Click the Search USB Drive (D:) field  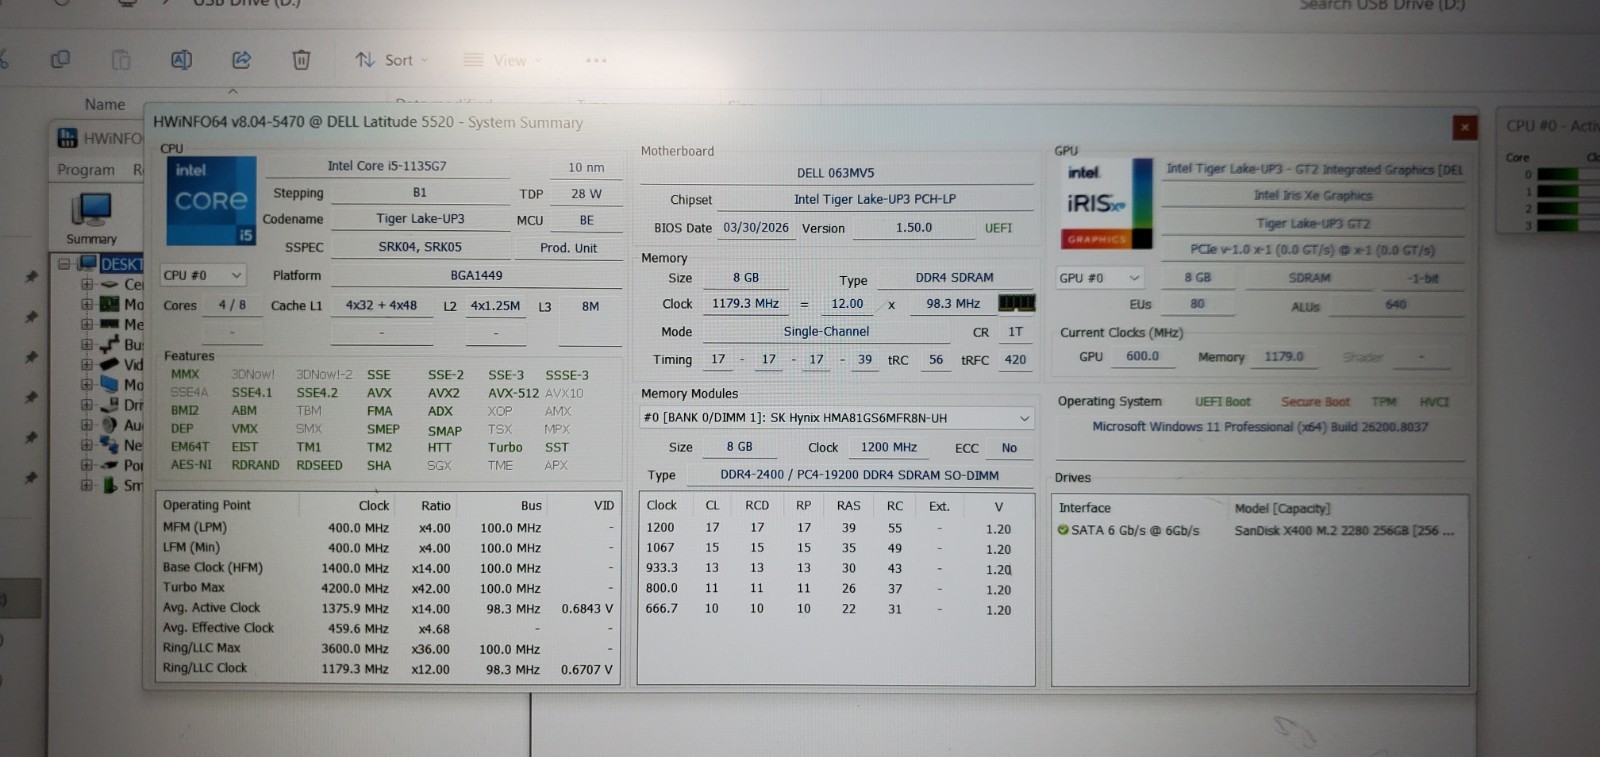pyautogui.click(x=1382, y=5)
